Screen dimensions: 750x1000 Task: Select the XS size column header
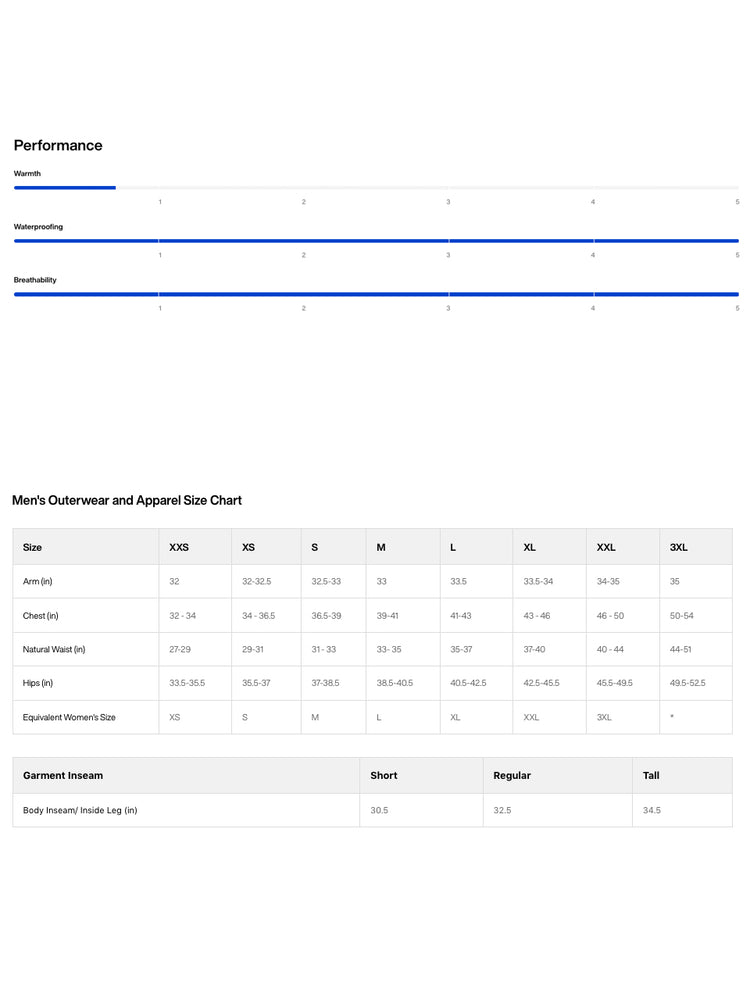point(267,547)
